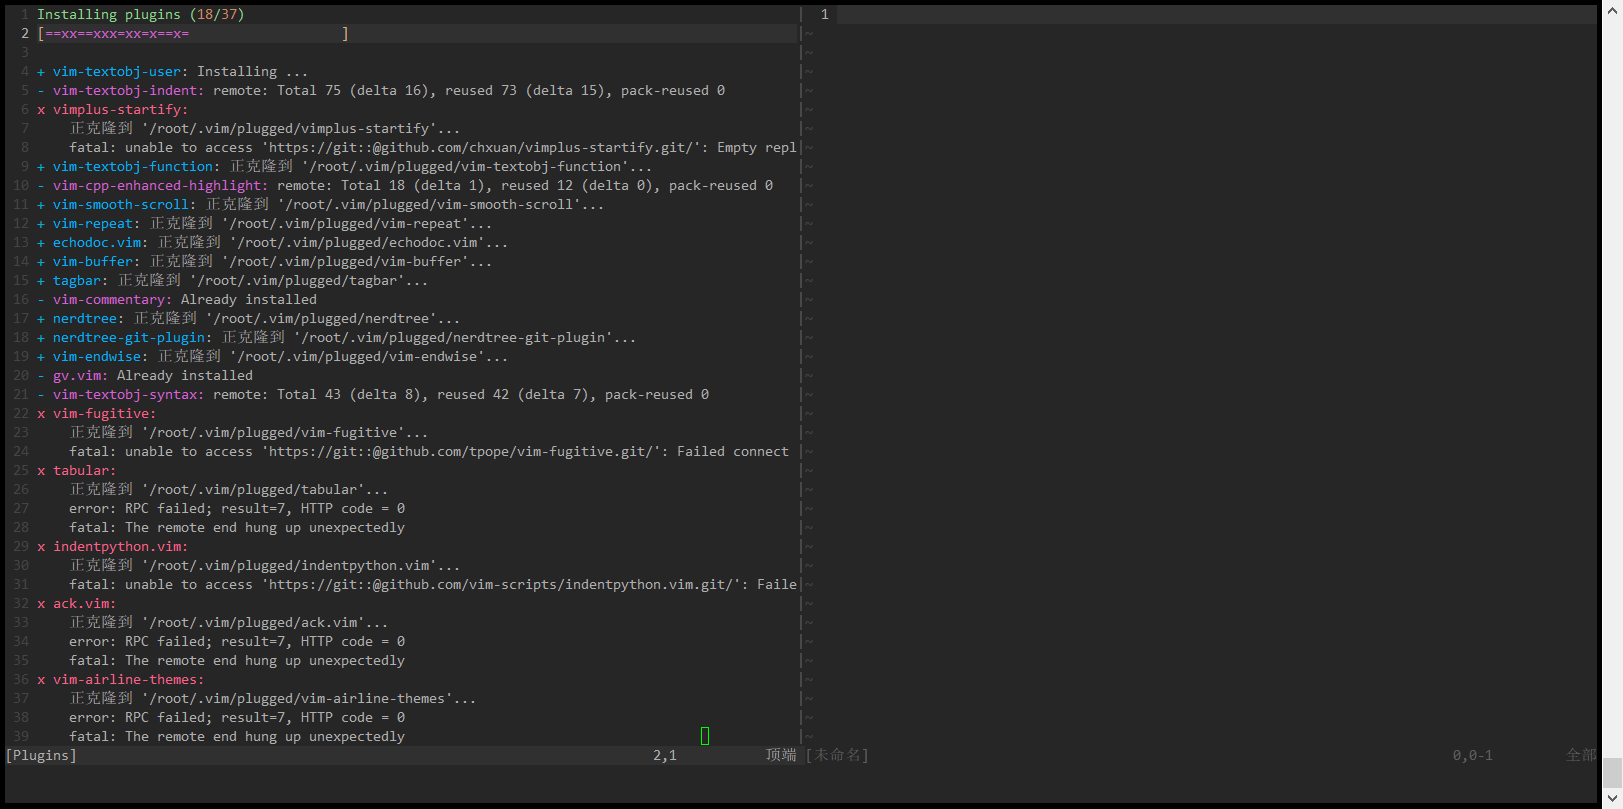Viewport: 1623px width, 809px height.
Task: Click the failed vim-fugitive plugin header
Action: click(97, 413)
